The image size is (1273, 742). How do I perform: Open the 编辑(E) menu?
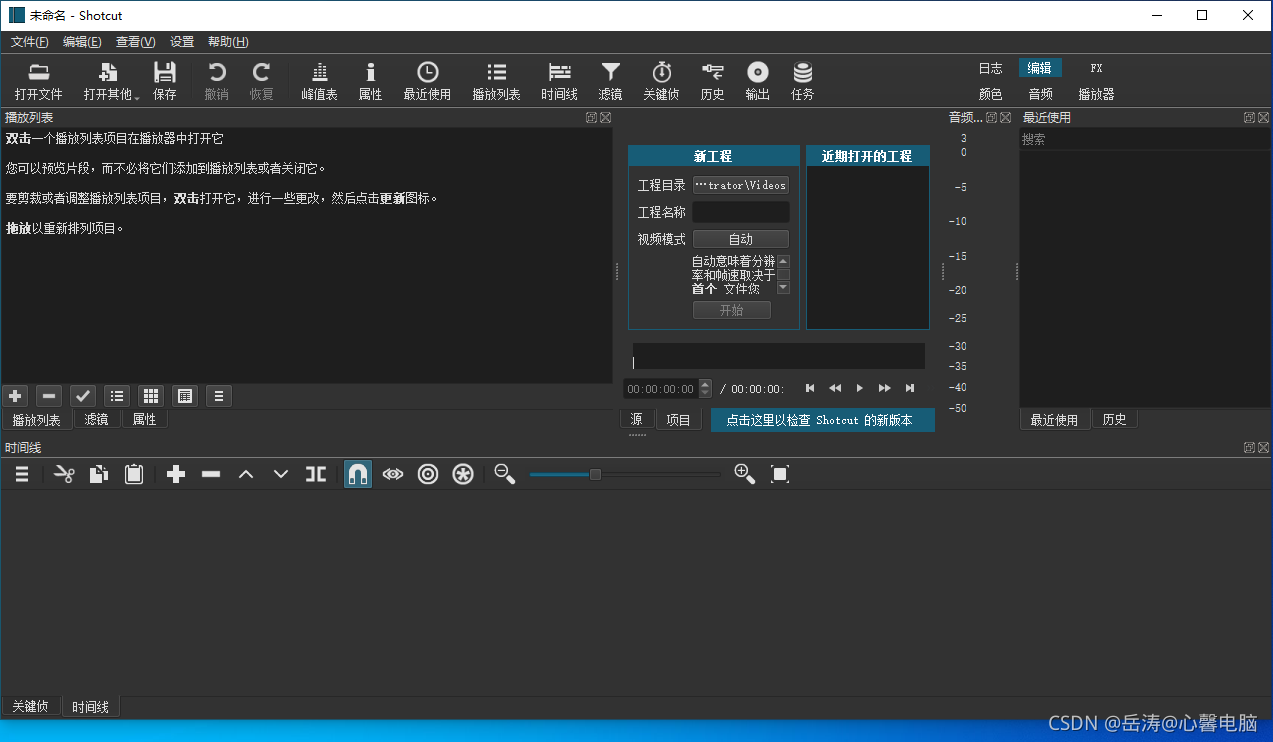tap(82, 42)
